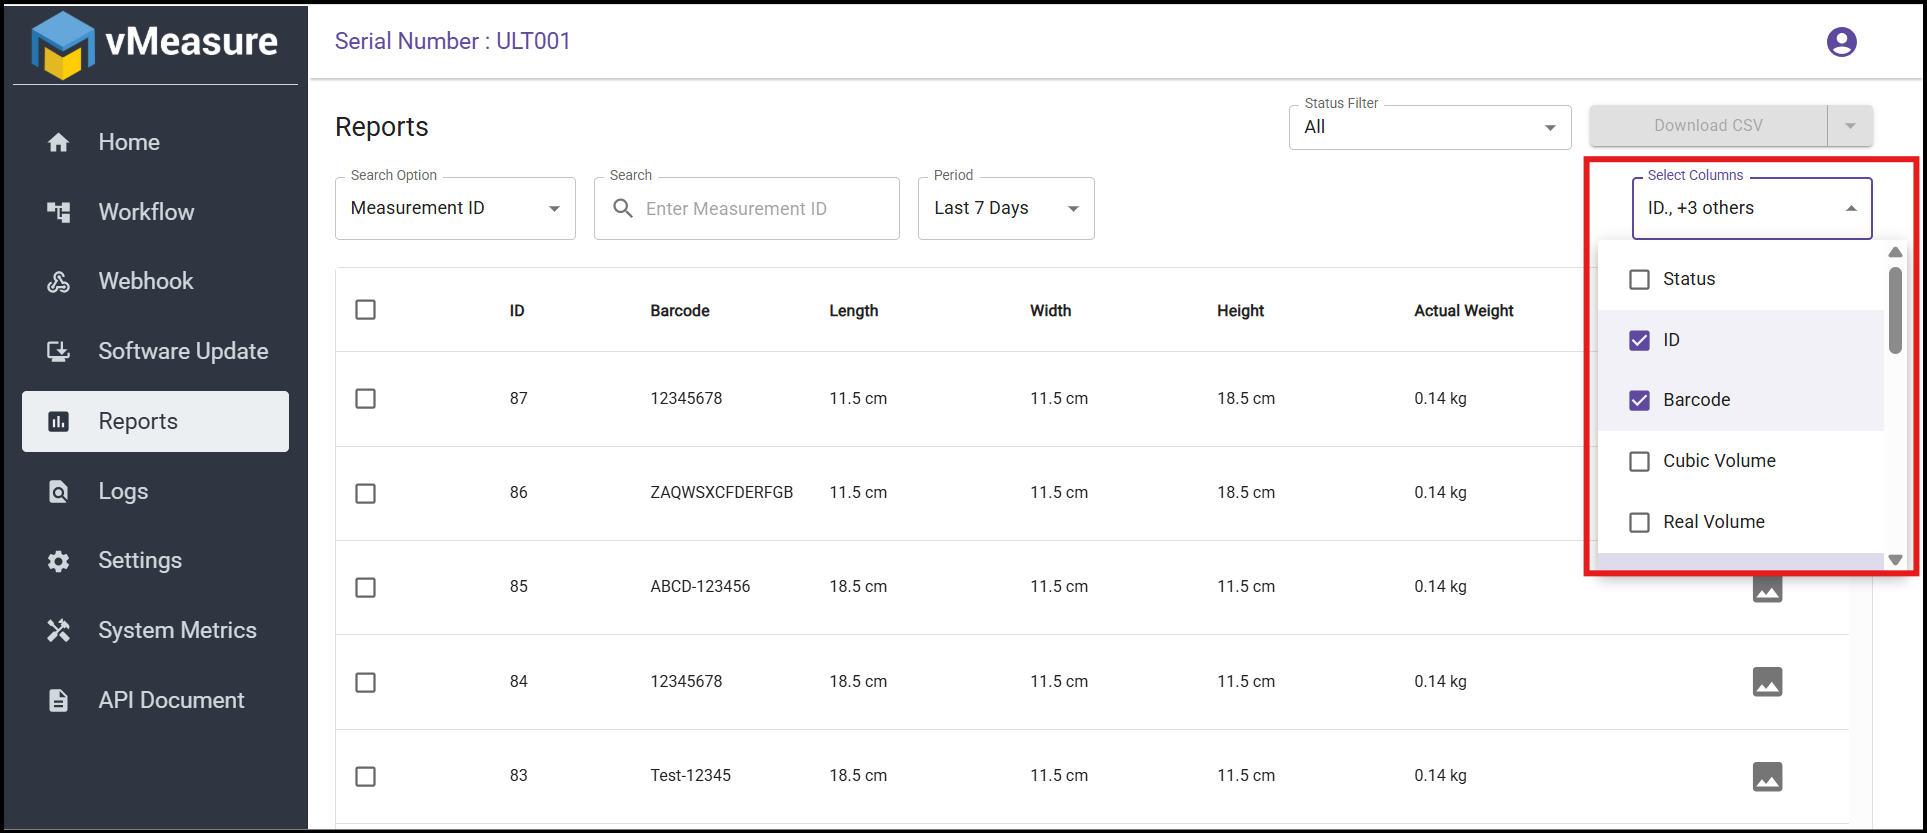Select the row checkbox for ID 87
The width and height of the screenshot is (1927, 833).
366,398
